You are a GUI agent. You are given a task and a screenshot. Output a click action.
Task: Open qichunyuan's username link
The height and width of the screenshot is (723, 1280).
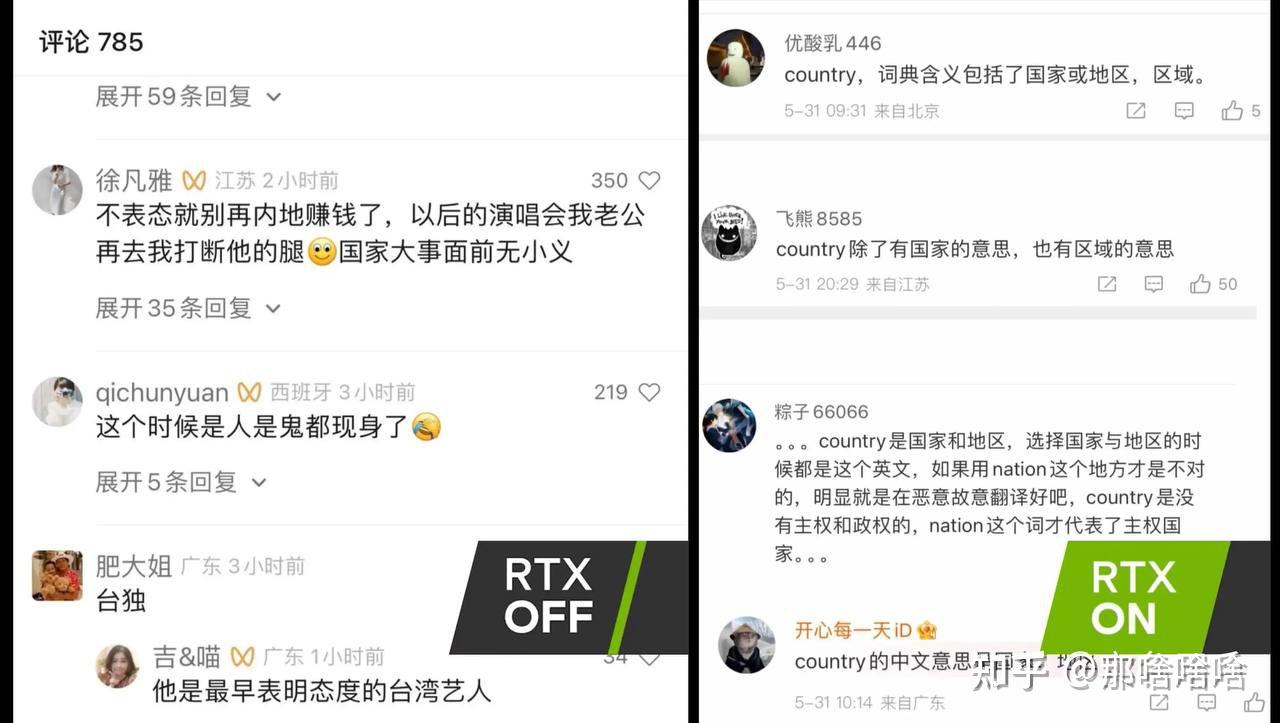[x=162, y=392]
